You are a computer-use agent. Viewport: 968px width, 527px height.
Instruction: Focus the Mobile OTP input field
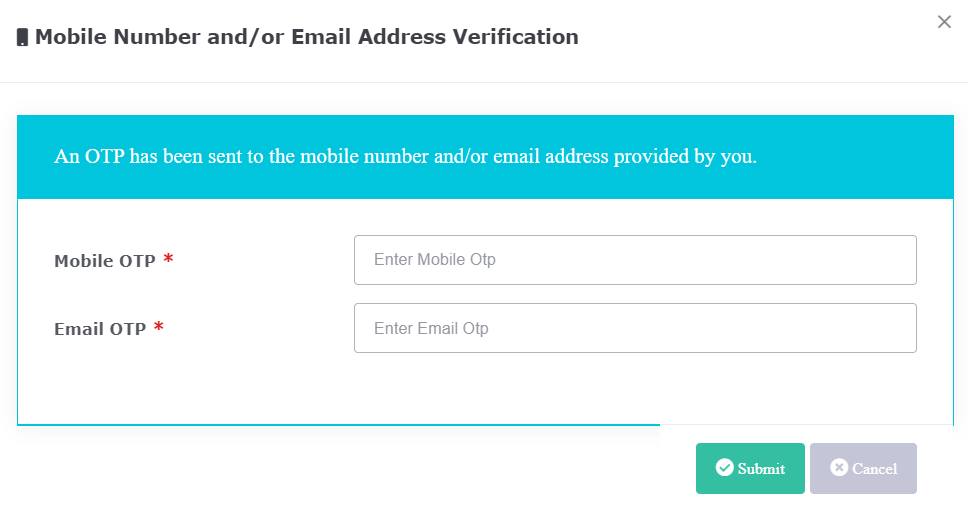[635, 260]
